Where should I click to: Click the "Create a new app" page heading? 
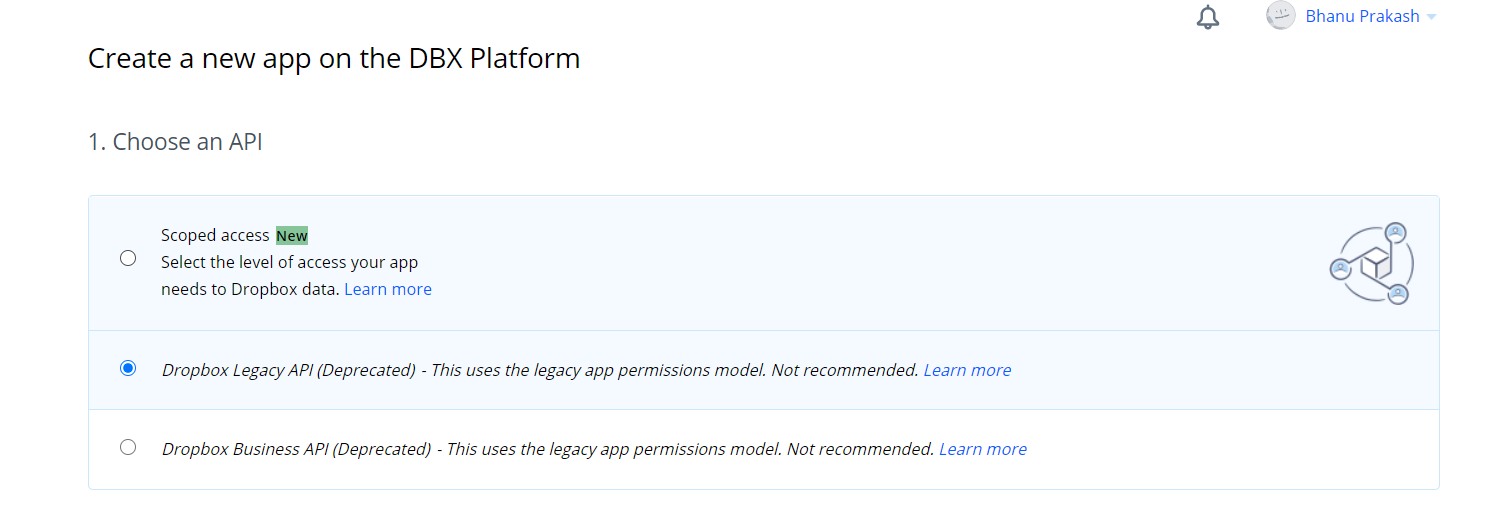pyautogui.click(x=334, y=58)
